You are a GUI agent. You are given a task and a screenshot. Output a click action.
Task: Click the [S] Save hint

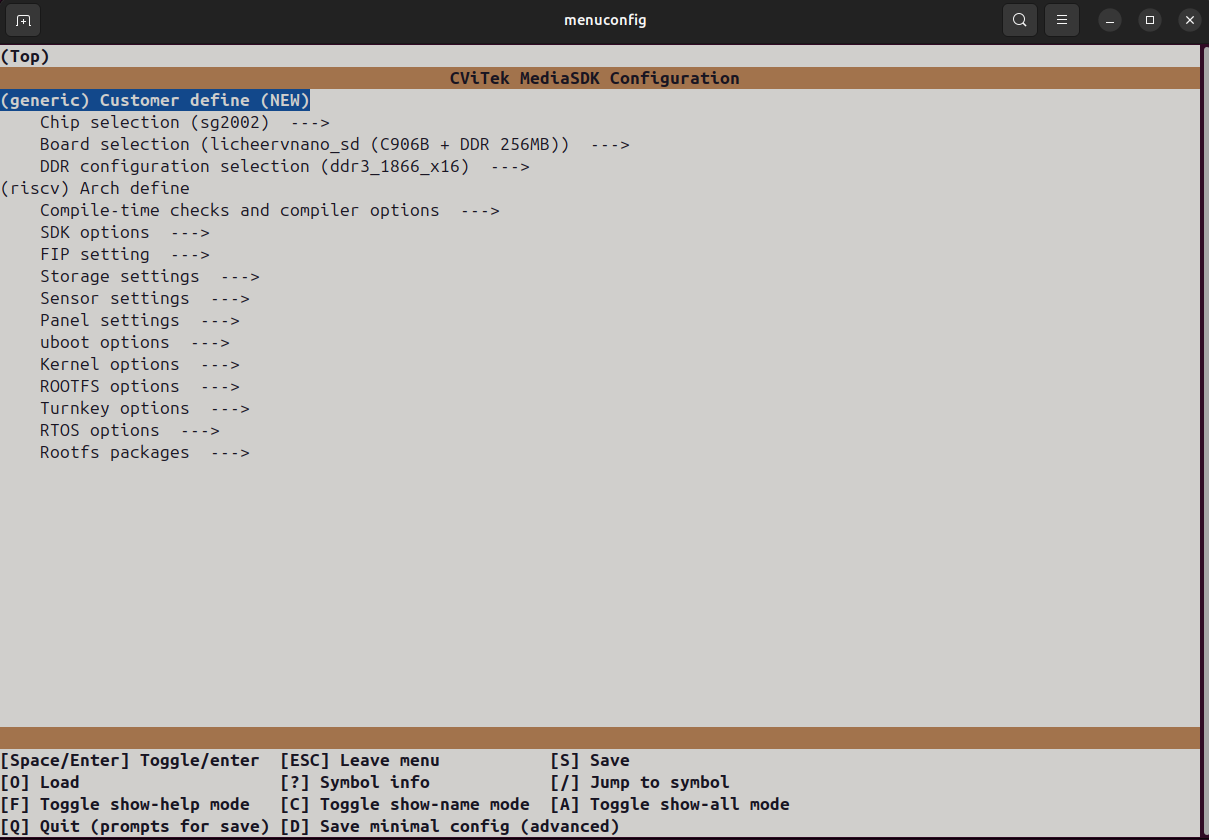[590, 760]
